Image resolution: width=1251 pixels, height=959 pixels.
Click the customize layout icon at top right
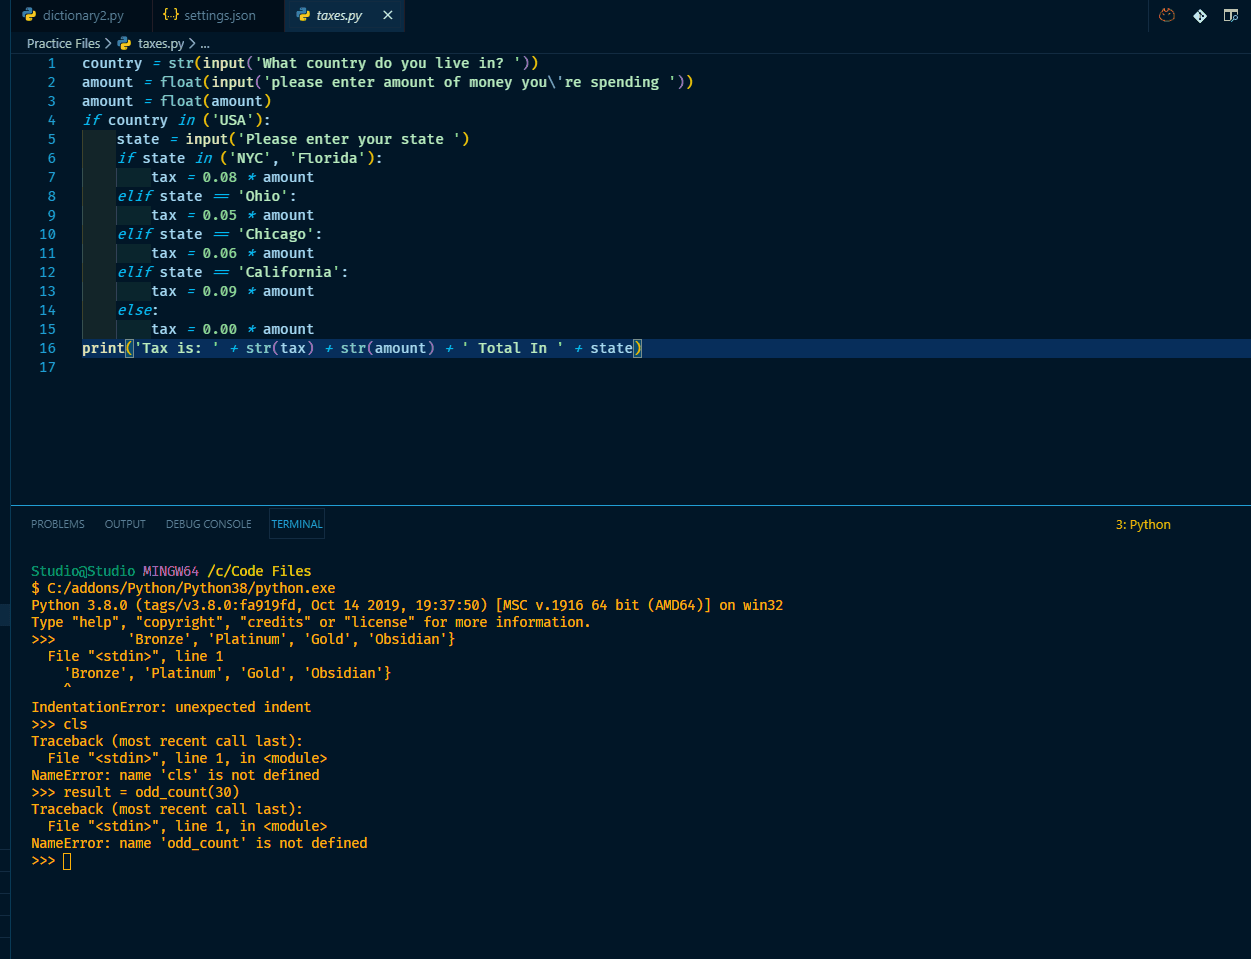(x=1231, y=16)
